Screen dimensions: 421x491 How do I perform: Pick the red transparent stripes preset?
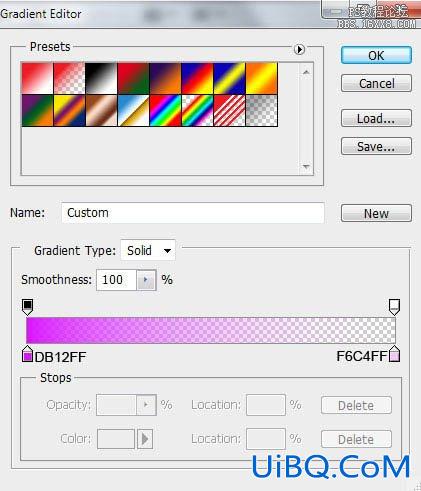tap(229, 111)
